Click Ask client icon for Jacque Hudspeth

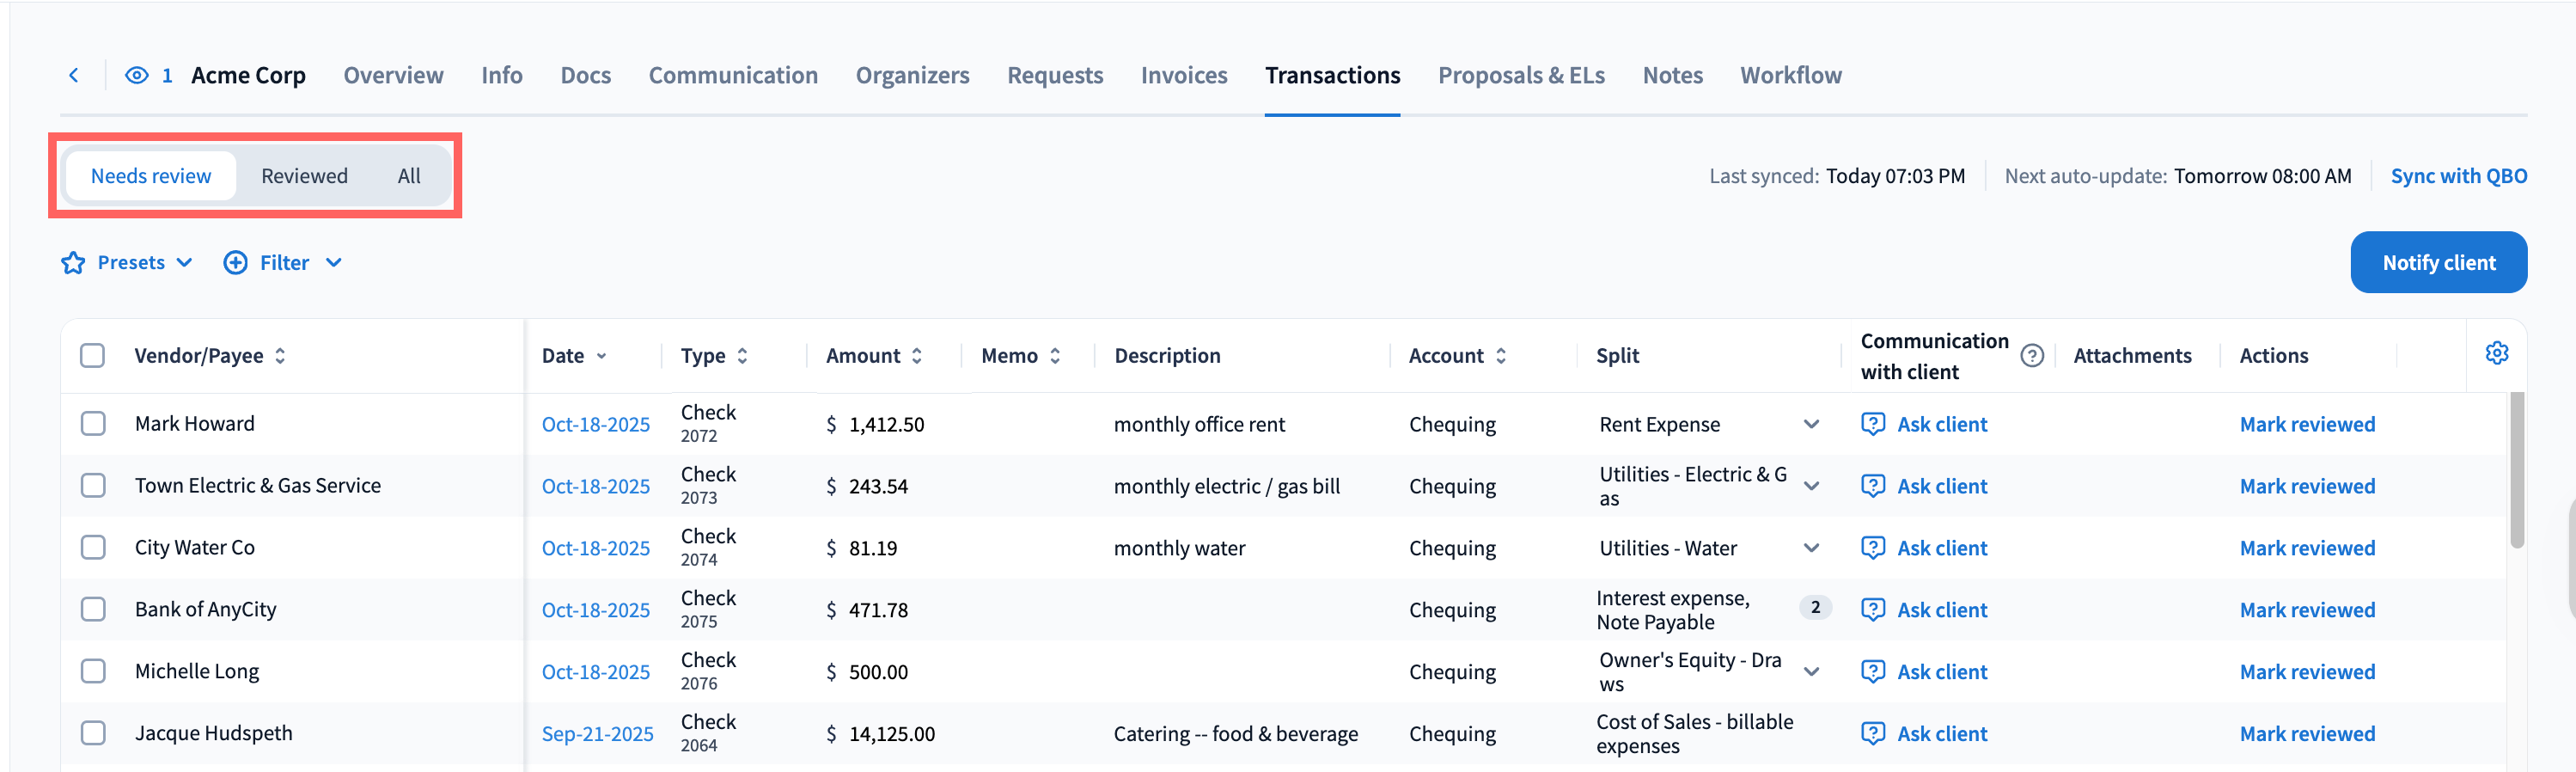(x=1872, y=734)
